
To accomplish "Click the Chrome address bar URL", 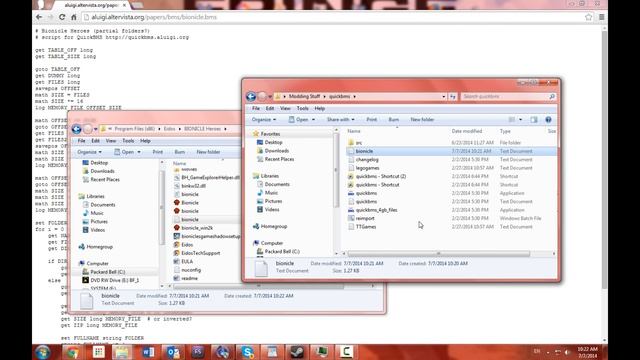I will point(154,17).
